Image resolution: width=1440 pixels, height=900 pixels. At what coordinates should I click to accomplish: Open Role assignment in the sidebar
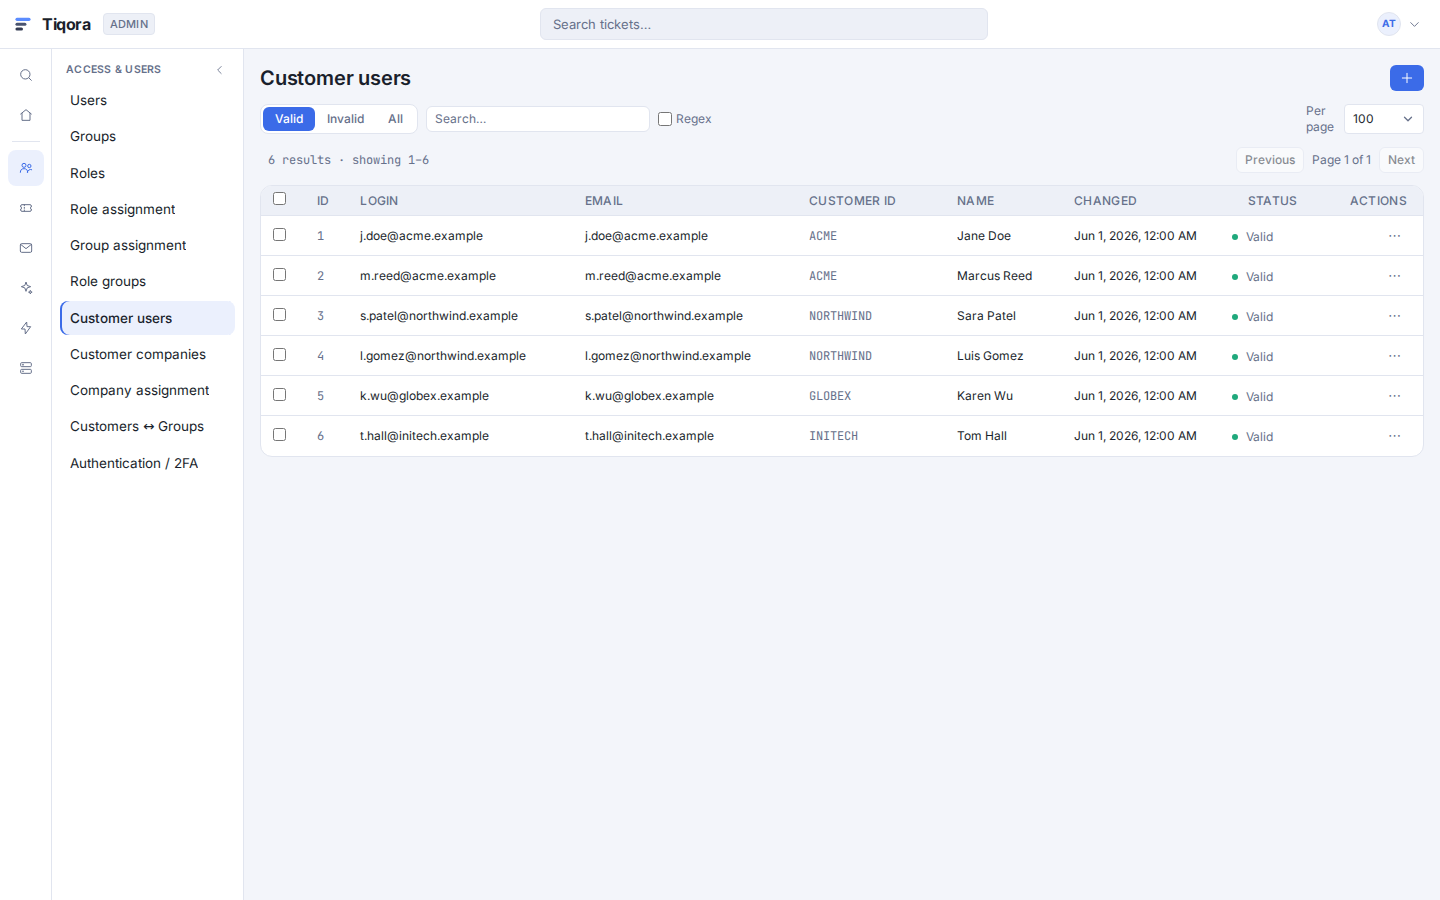(x=147, y=209)
